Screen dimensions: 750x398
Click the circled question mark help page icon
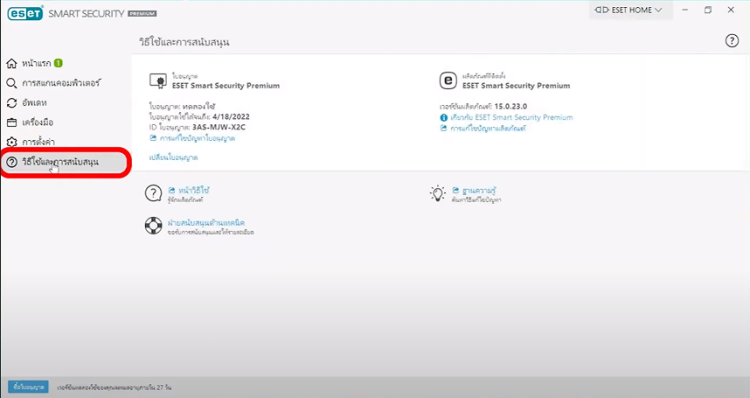[x=153, y=193]
